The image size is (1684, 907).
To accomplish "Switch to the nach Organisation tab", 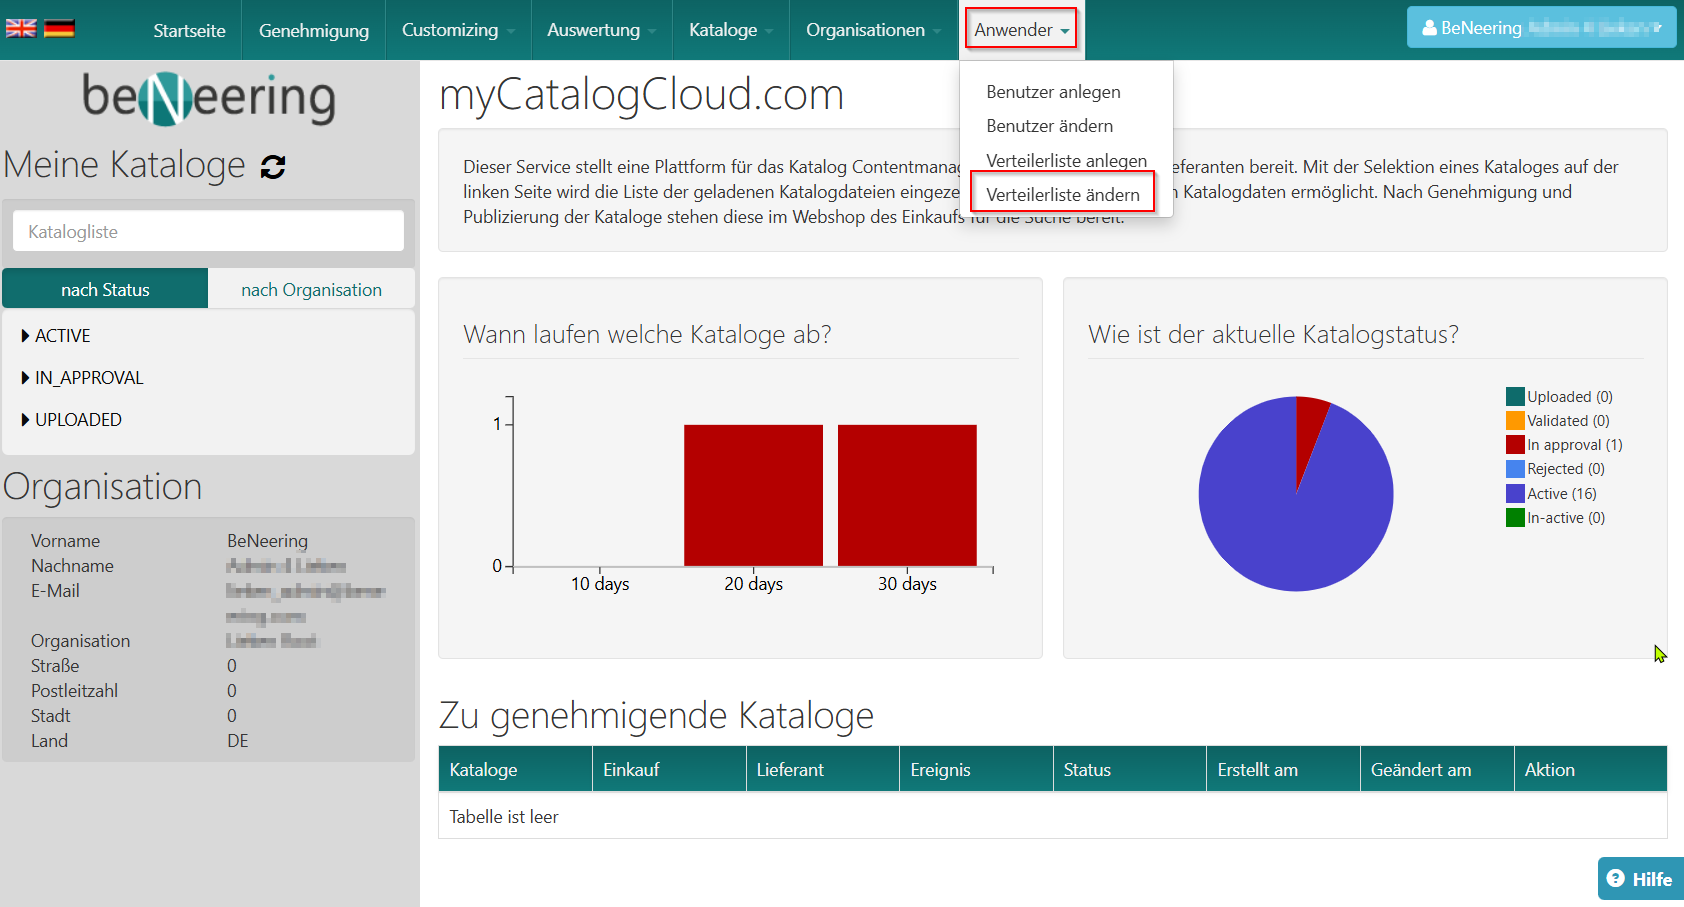I will pyautogui.click(x=311, y=290).
